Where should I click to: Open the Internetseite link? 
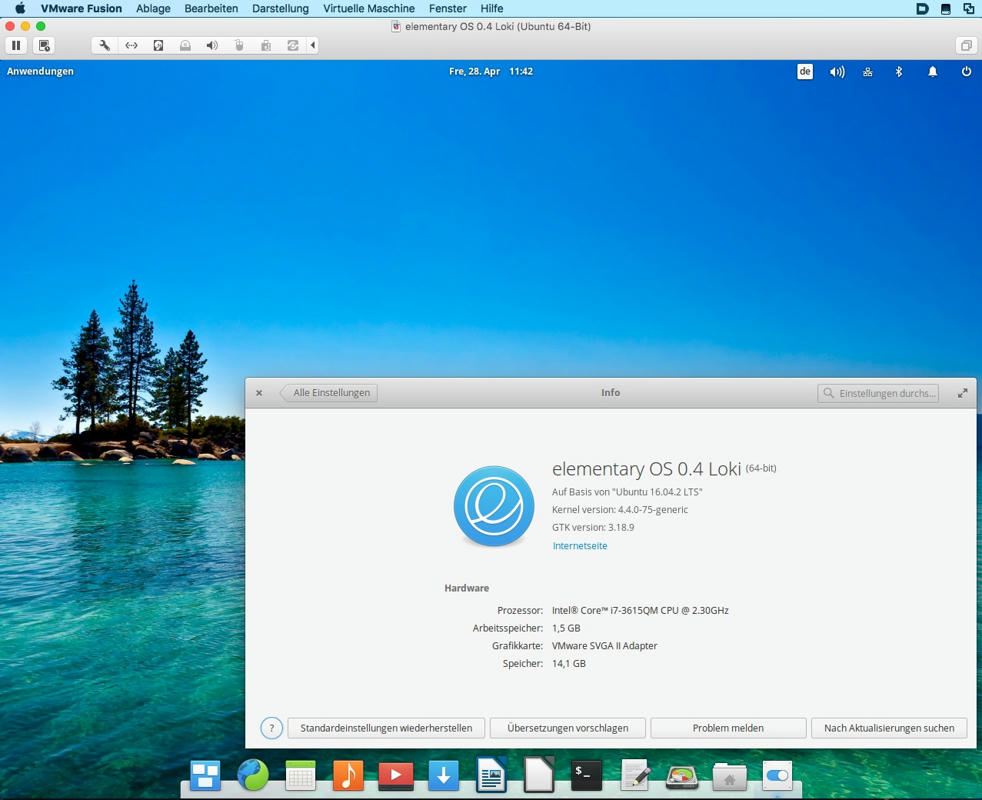tap(579, 546)
